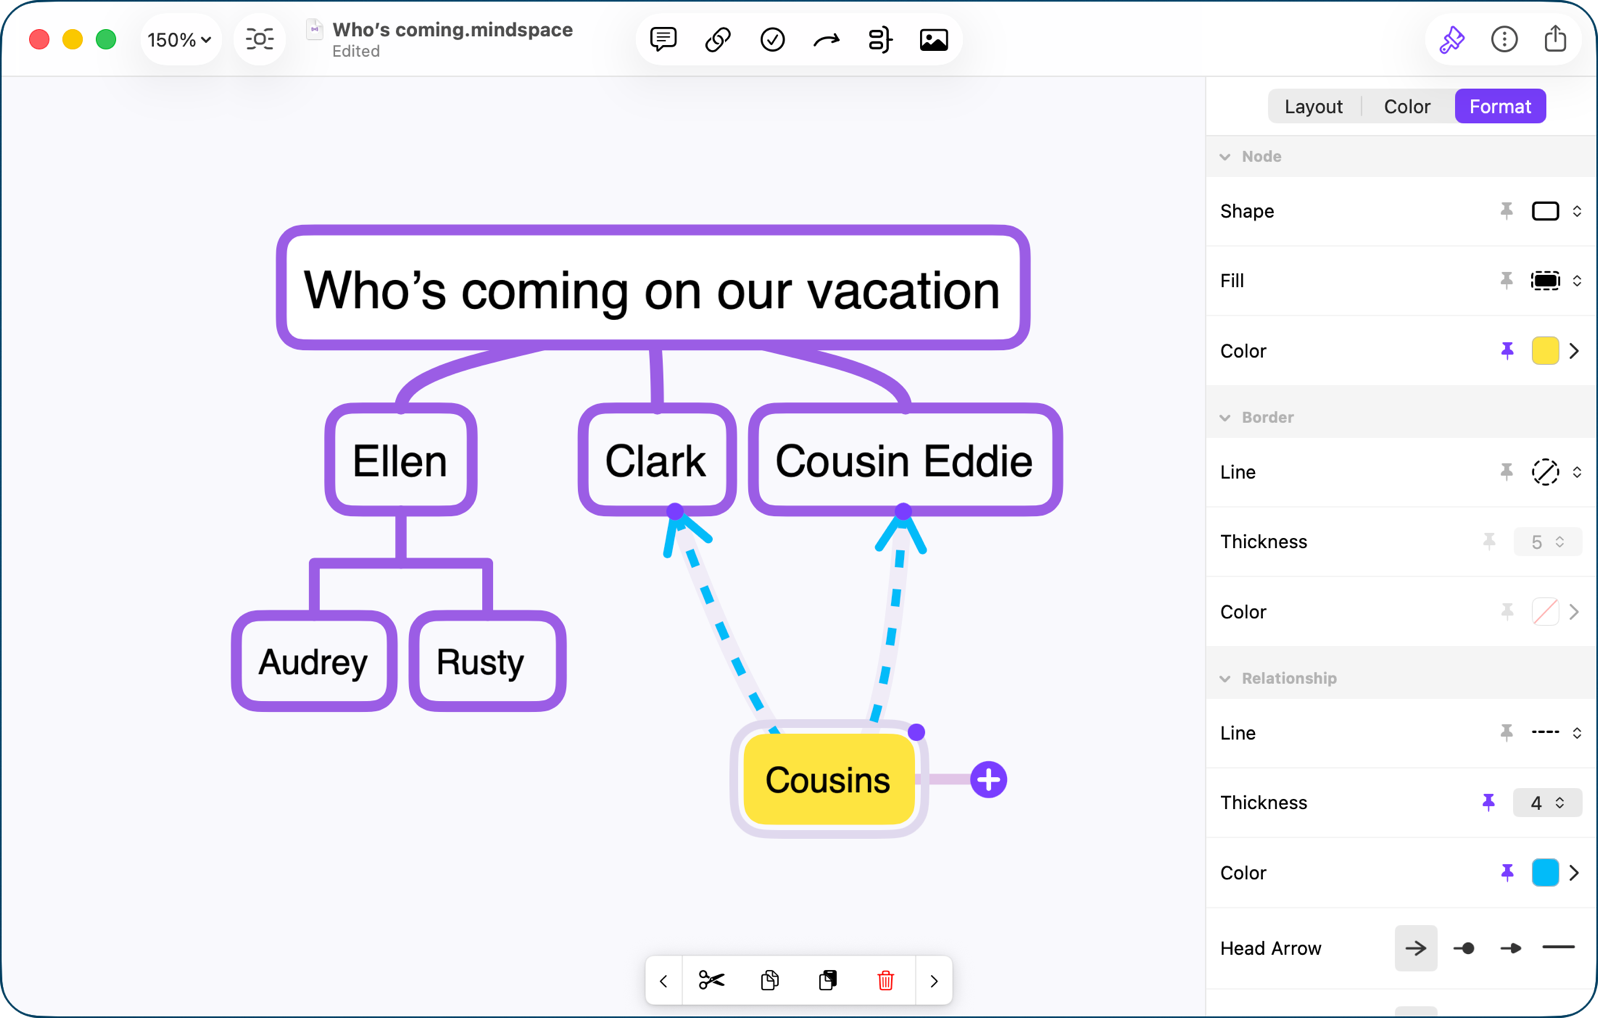Select the Audrey node
The height and width of the screenshot is (1018, 1598).
click(x=314, y=661)
